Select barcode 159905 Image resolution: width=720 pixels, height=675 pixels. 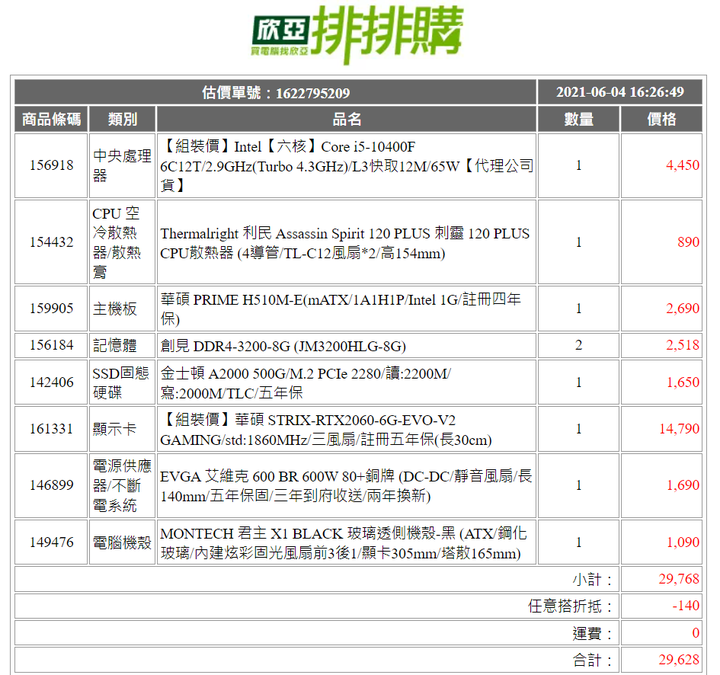(51, 308)
